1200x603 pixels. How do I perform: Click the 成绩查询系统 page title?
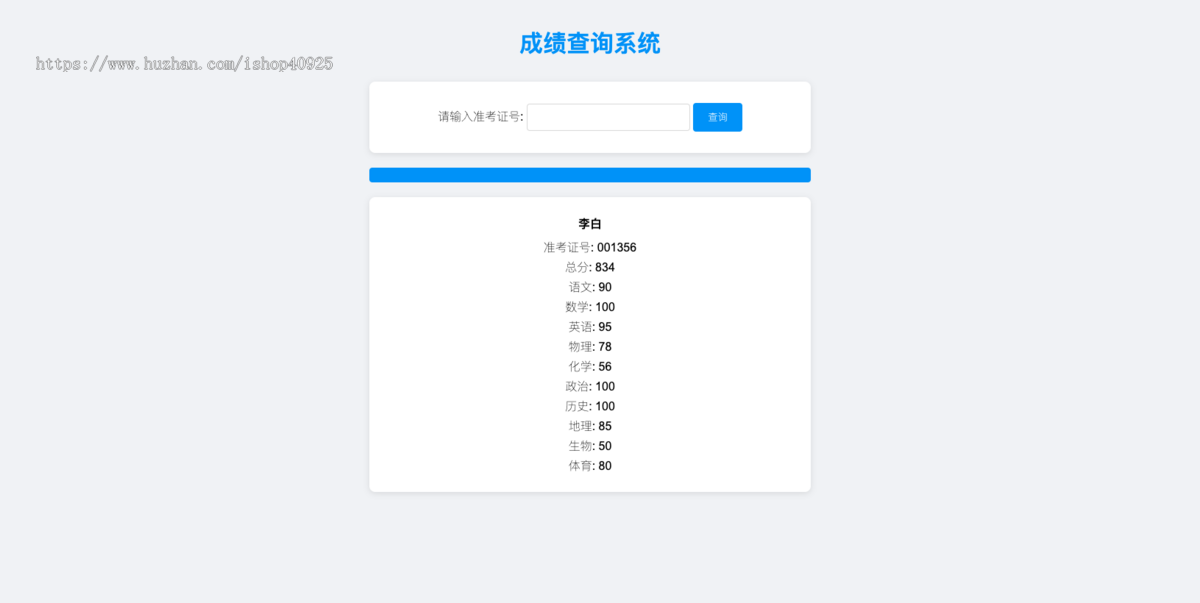590,44
